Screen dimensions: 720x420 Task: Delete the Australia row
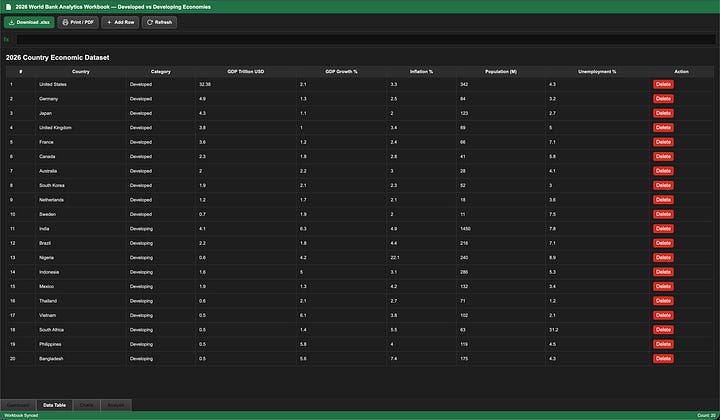(663, 171)
